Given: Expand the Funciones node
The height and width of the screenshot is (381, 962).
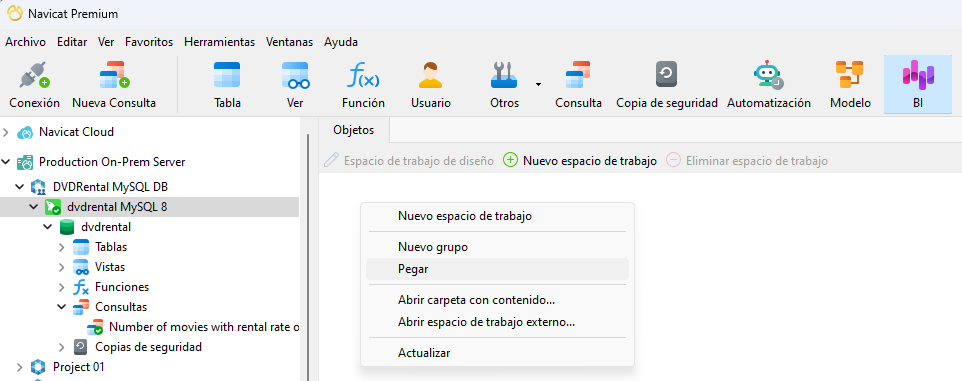Looking at the screenshot, I should click(61, 287).
